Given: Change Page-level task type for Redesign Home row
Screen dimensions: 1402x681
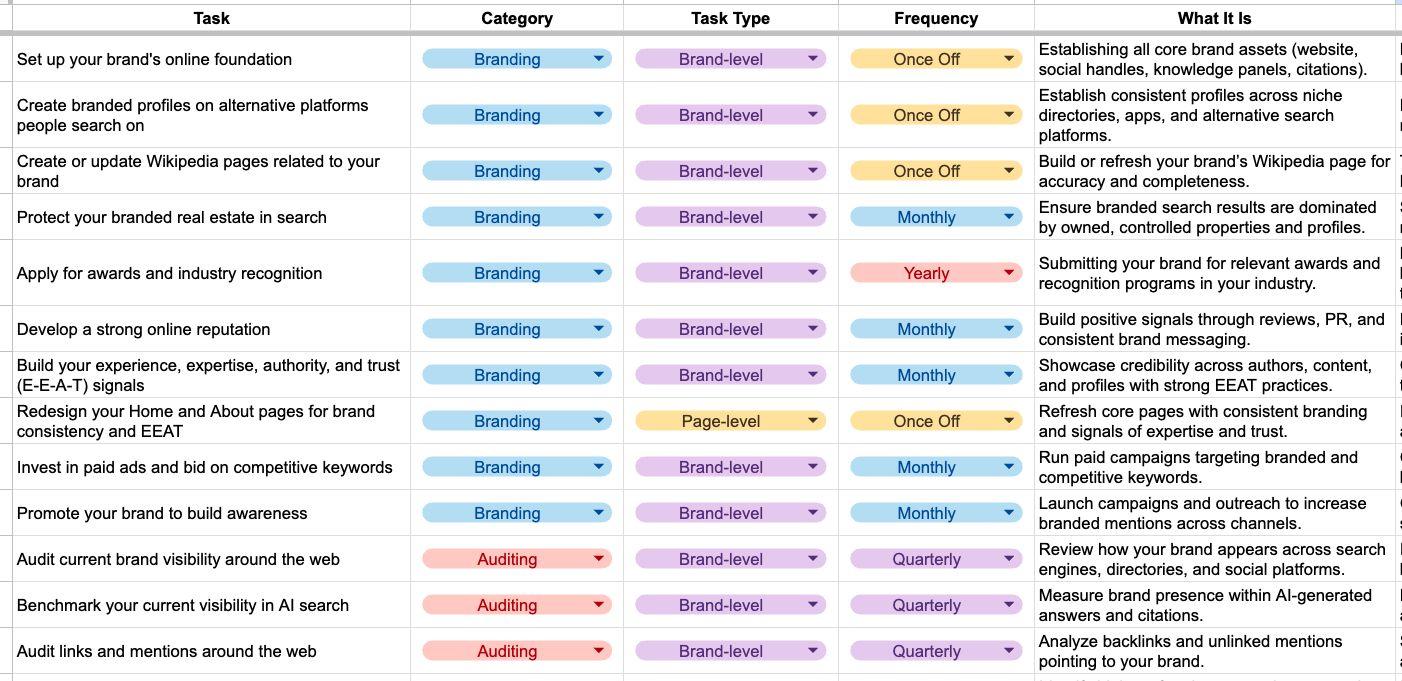Looking at the screenshot, I should tap(730, 421).
